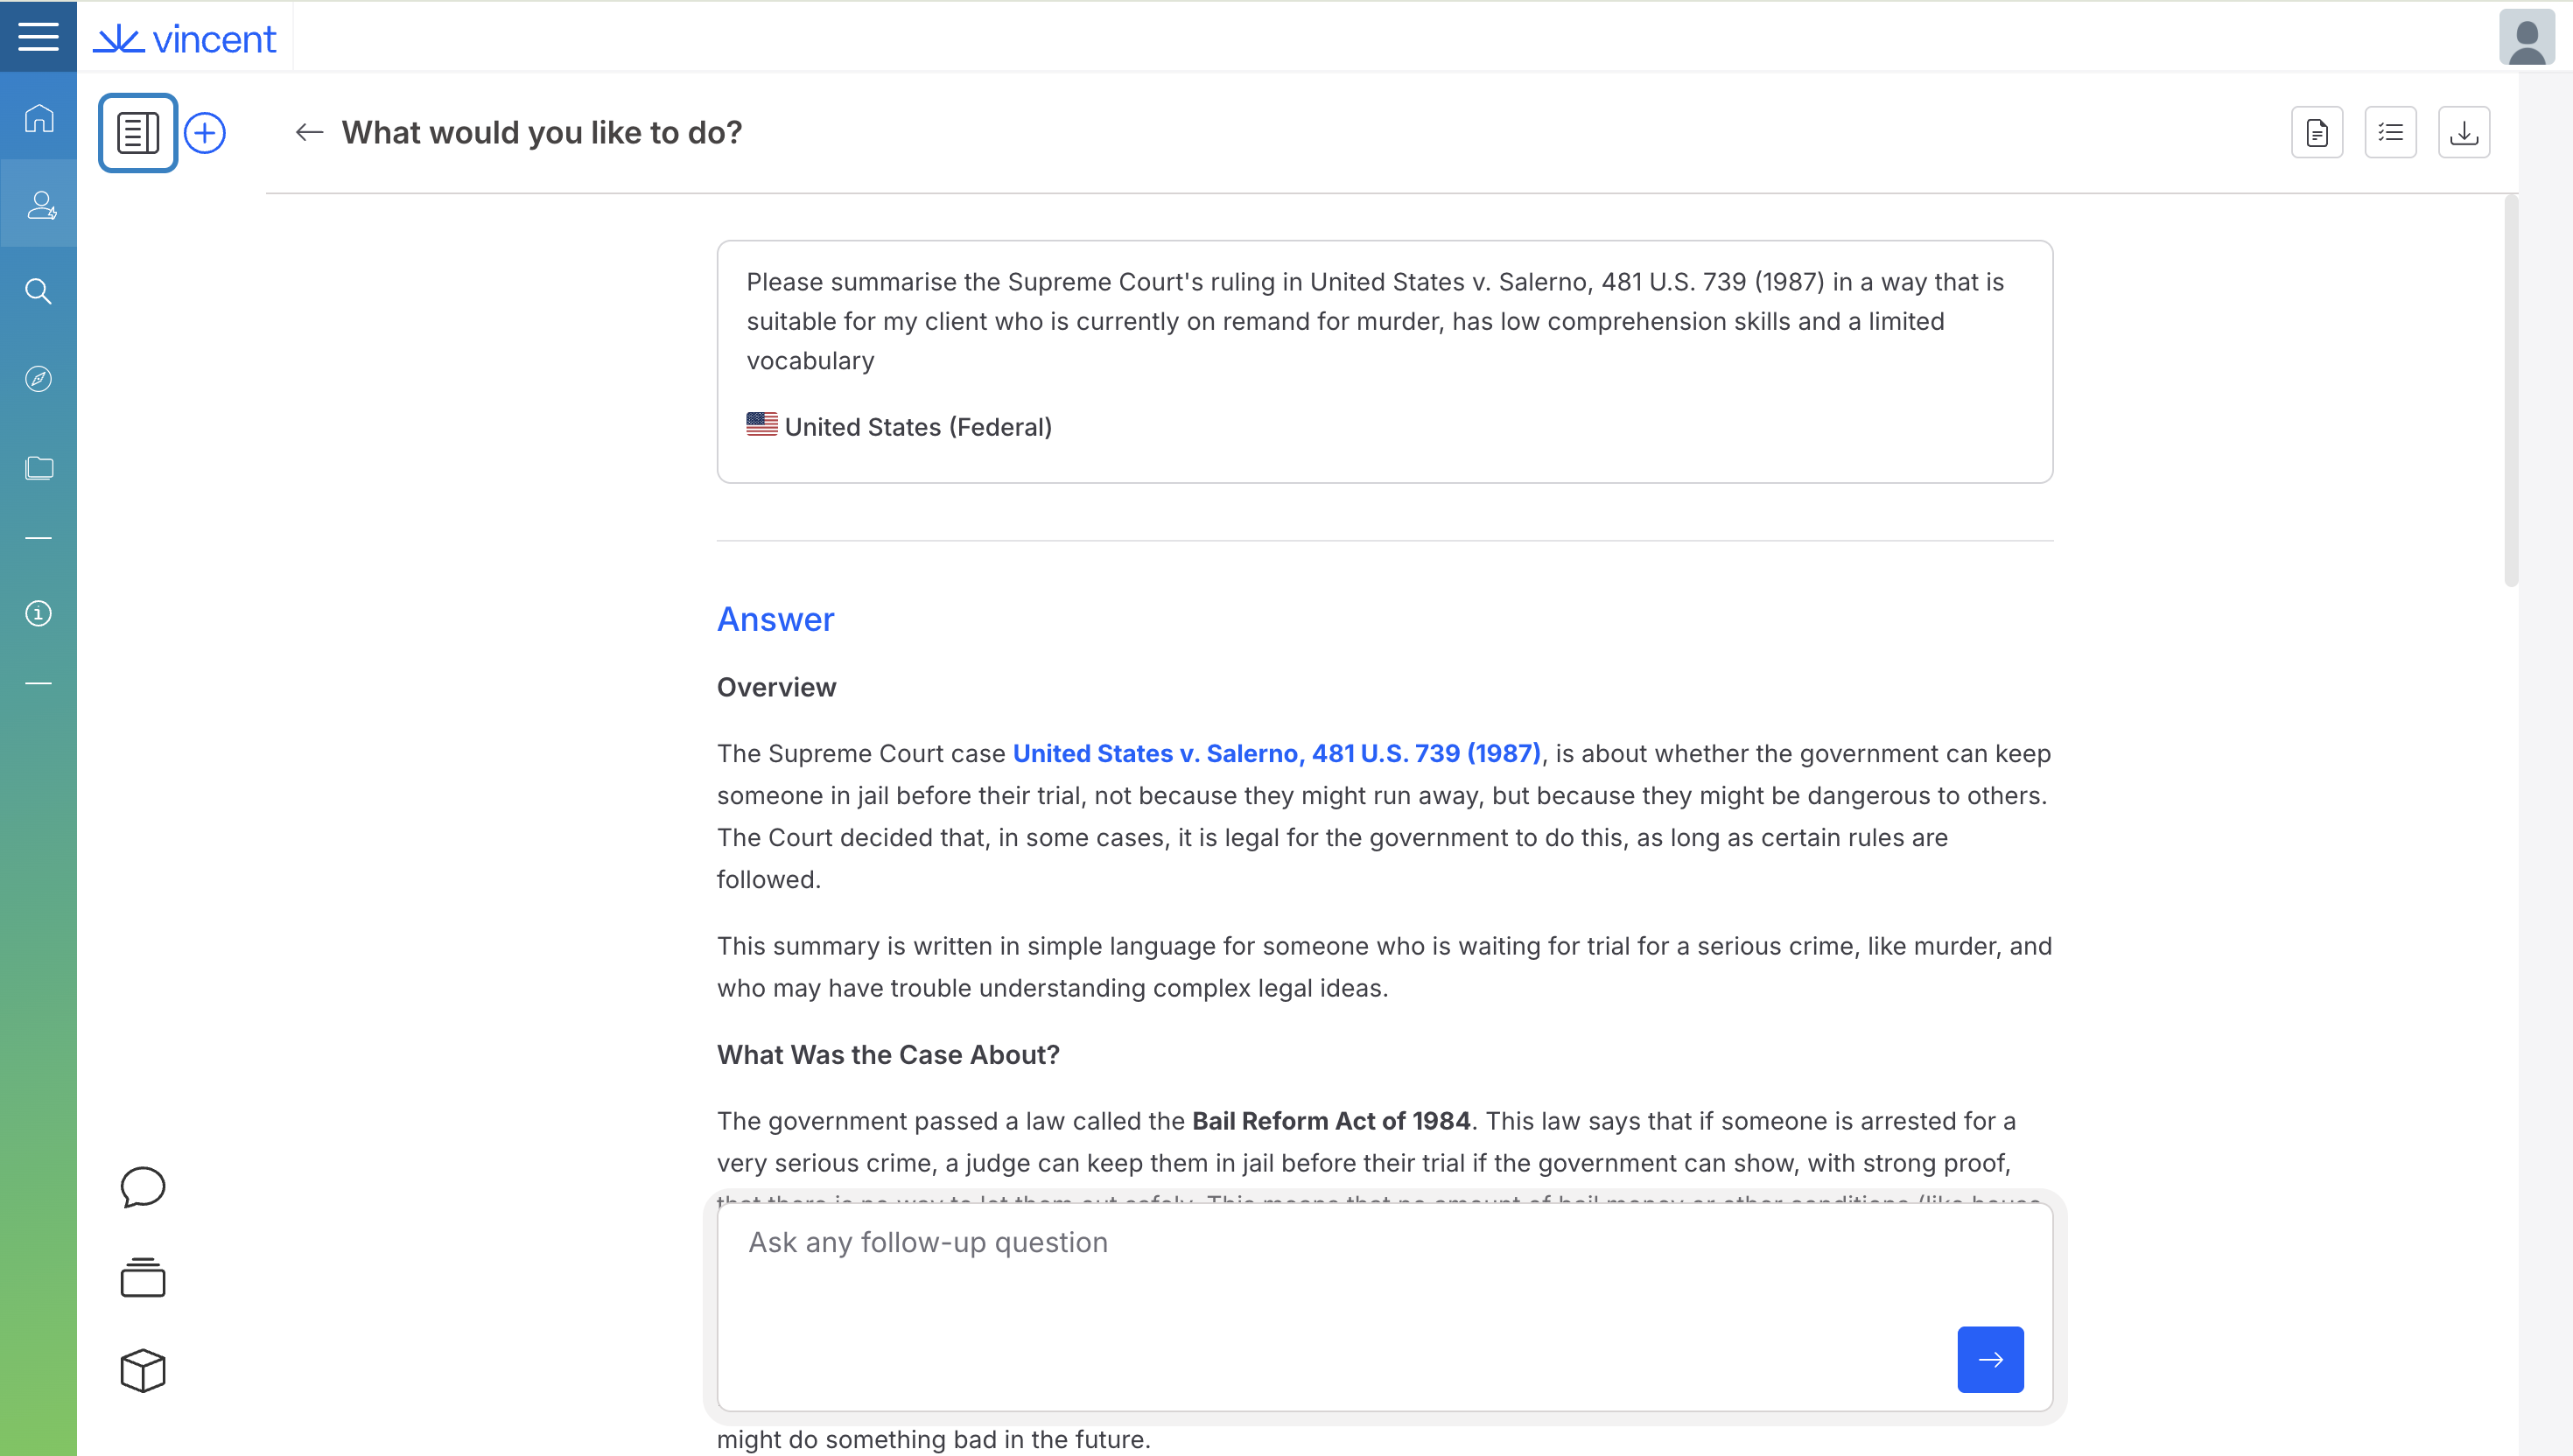Open the hamburger main menu
Image resolution: width=2573 pixels, height=1456 pixels.
click(38, 37)
